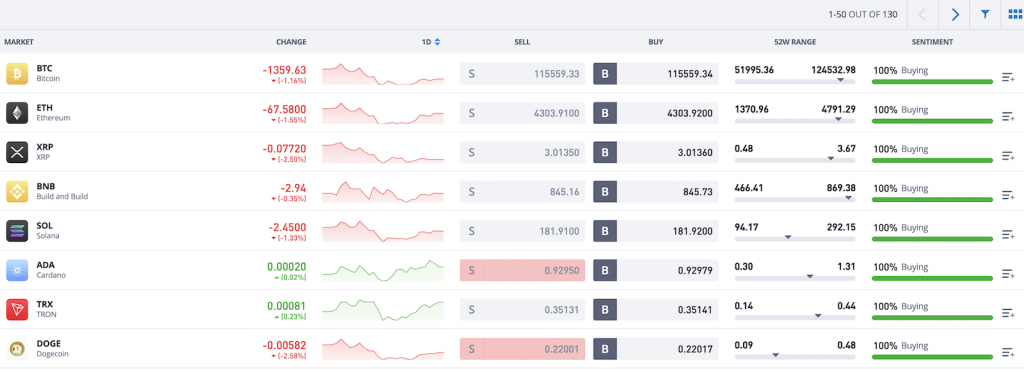Screen dimensions: 1024x372
Task: Buy TRX at 0.35141
Action: click(656, 309)
